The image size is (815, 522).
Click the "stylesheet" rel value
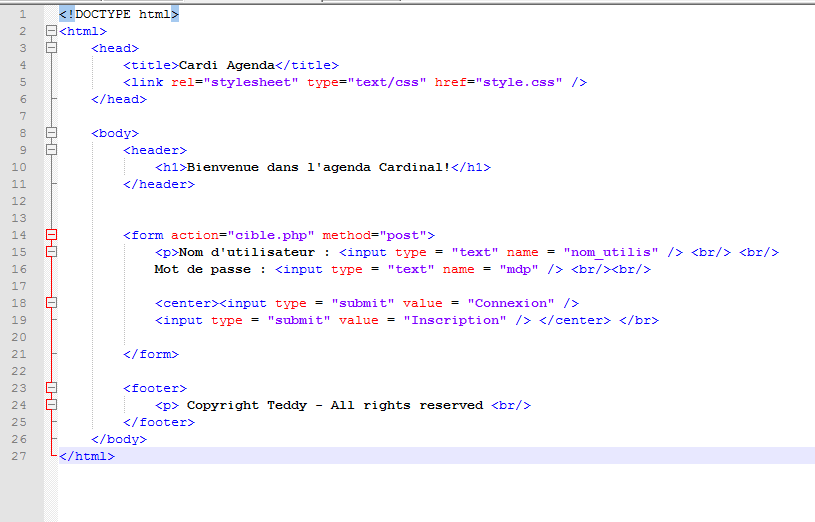[251, 82]
